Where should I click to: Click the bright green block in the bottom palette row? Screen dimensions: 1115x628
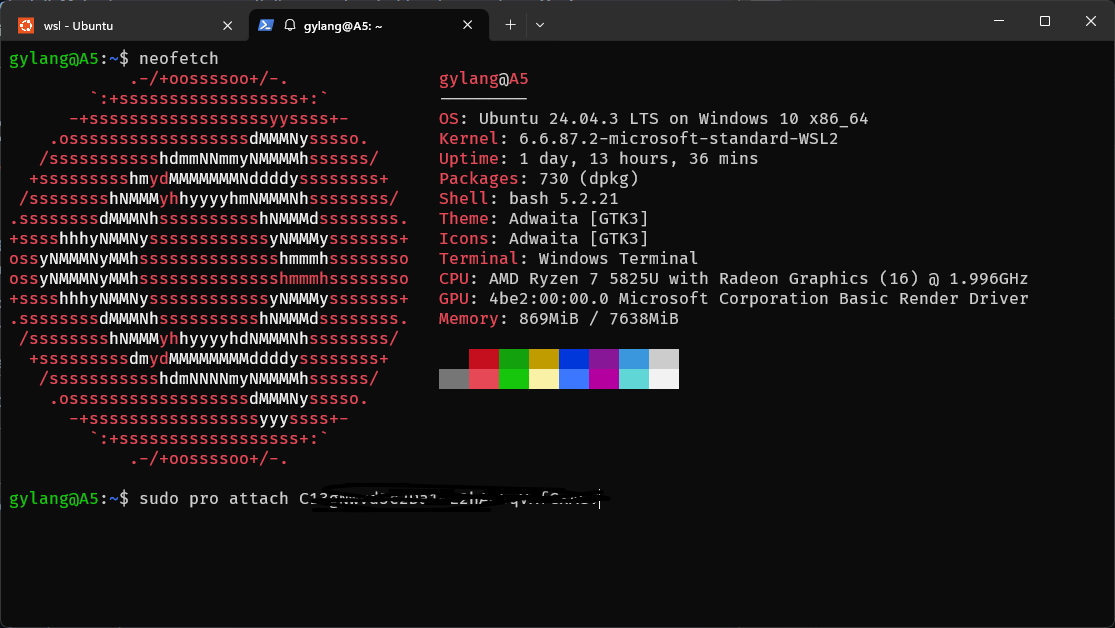point(514,379)
